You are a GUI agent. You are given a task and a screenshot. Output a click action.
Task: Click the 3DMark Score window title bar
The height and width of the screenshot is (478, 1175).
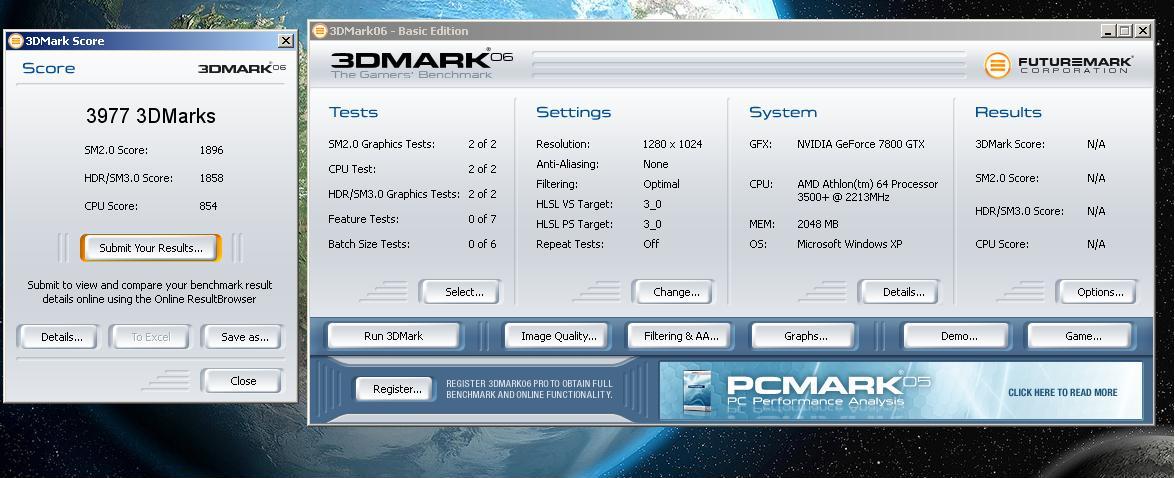click(150, 40)
